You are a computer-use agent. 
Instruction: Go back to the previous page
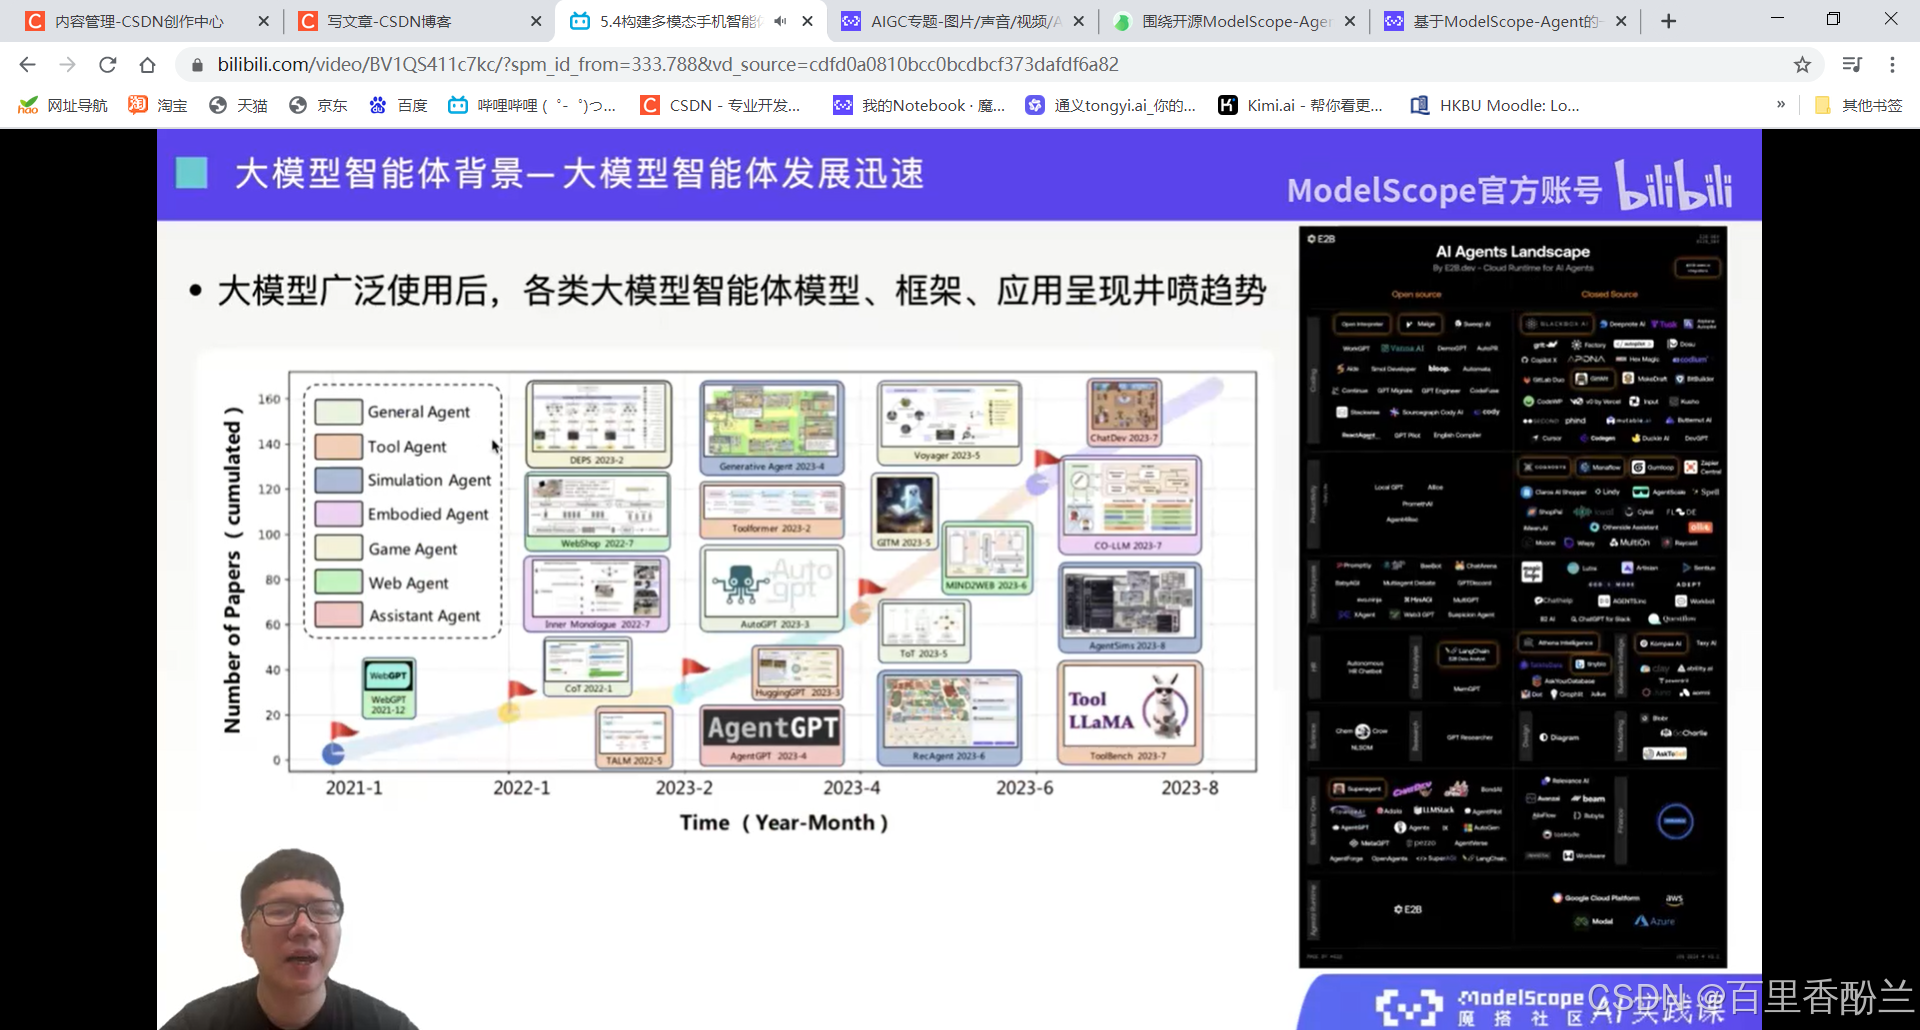click(x=27, y=65)
